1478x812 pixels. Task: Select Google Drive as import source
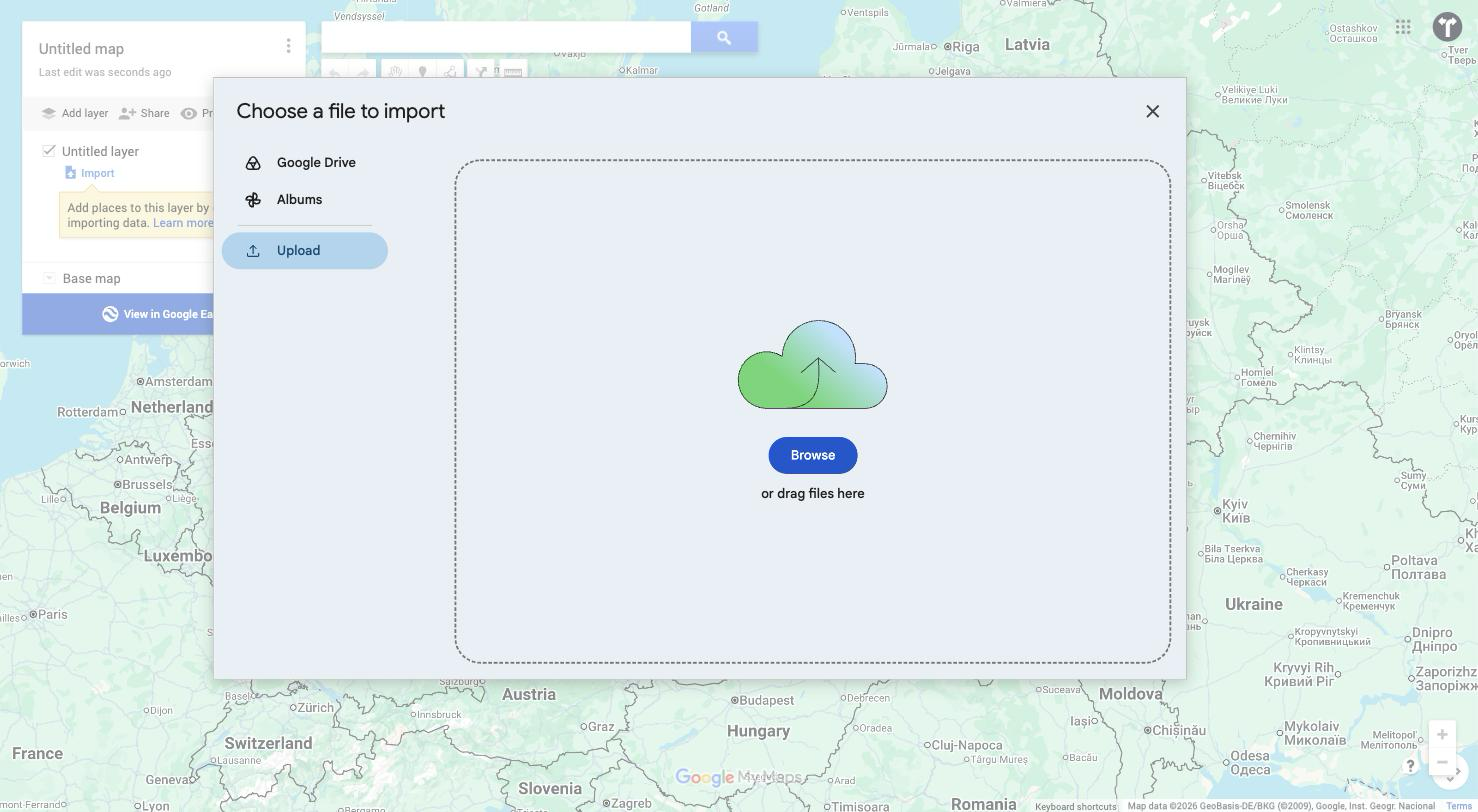pos(304,163)
